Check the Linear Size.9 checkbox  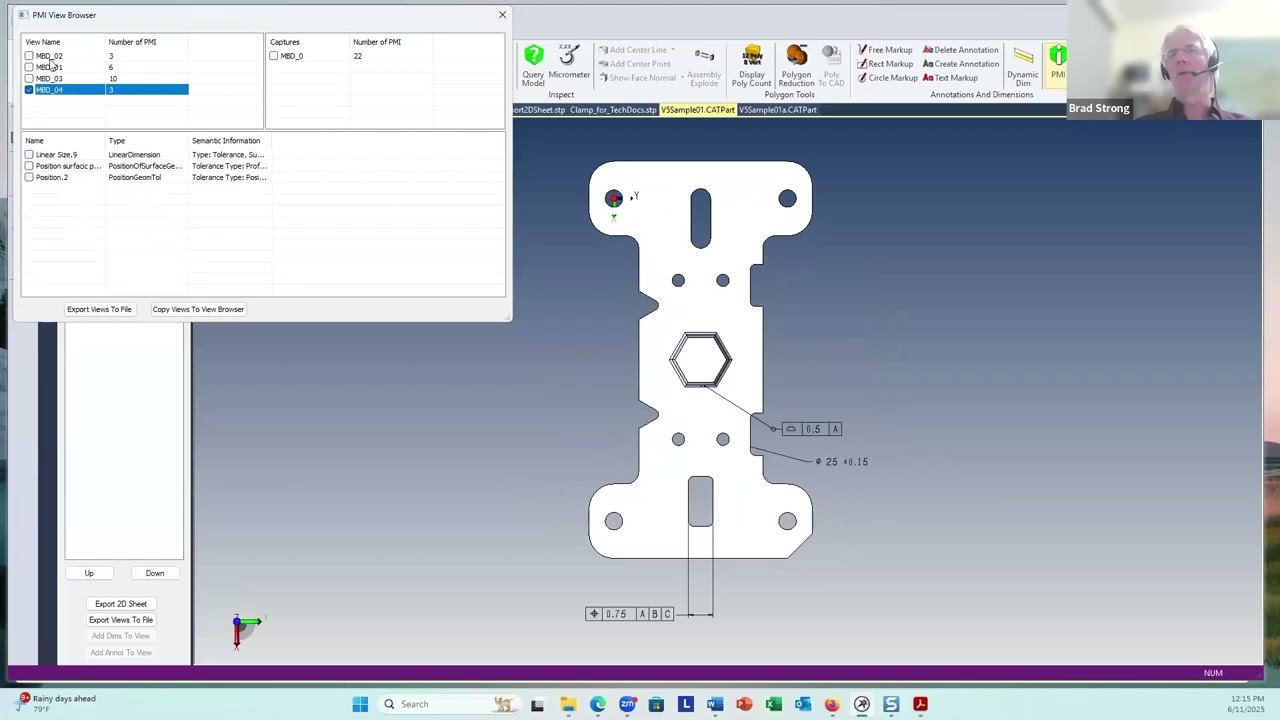pyautogui.click(x=29, y=155)
